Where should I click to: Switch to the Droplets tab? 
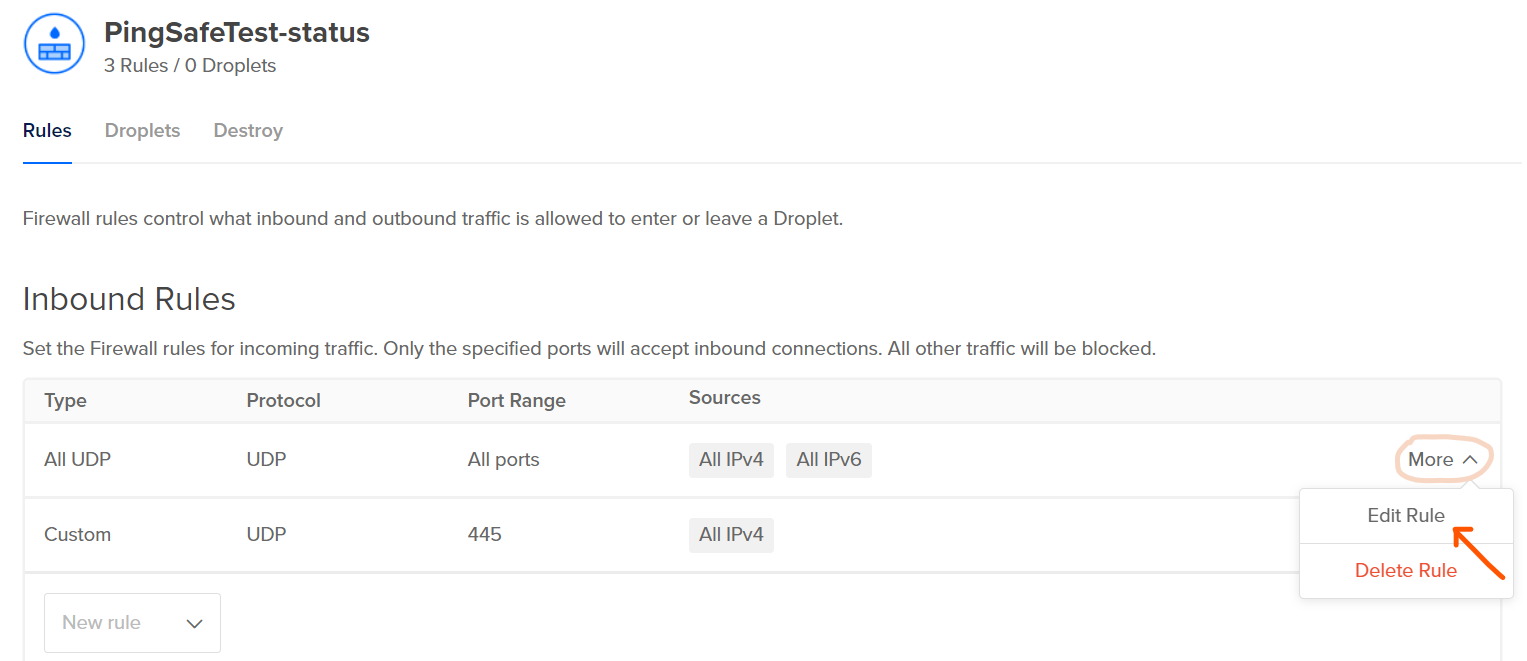click(x=142, y=131)
